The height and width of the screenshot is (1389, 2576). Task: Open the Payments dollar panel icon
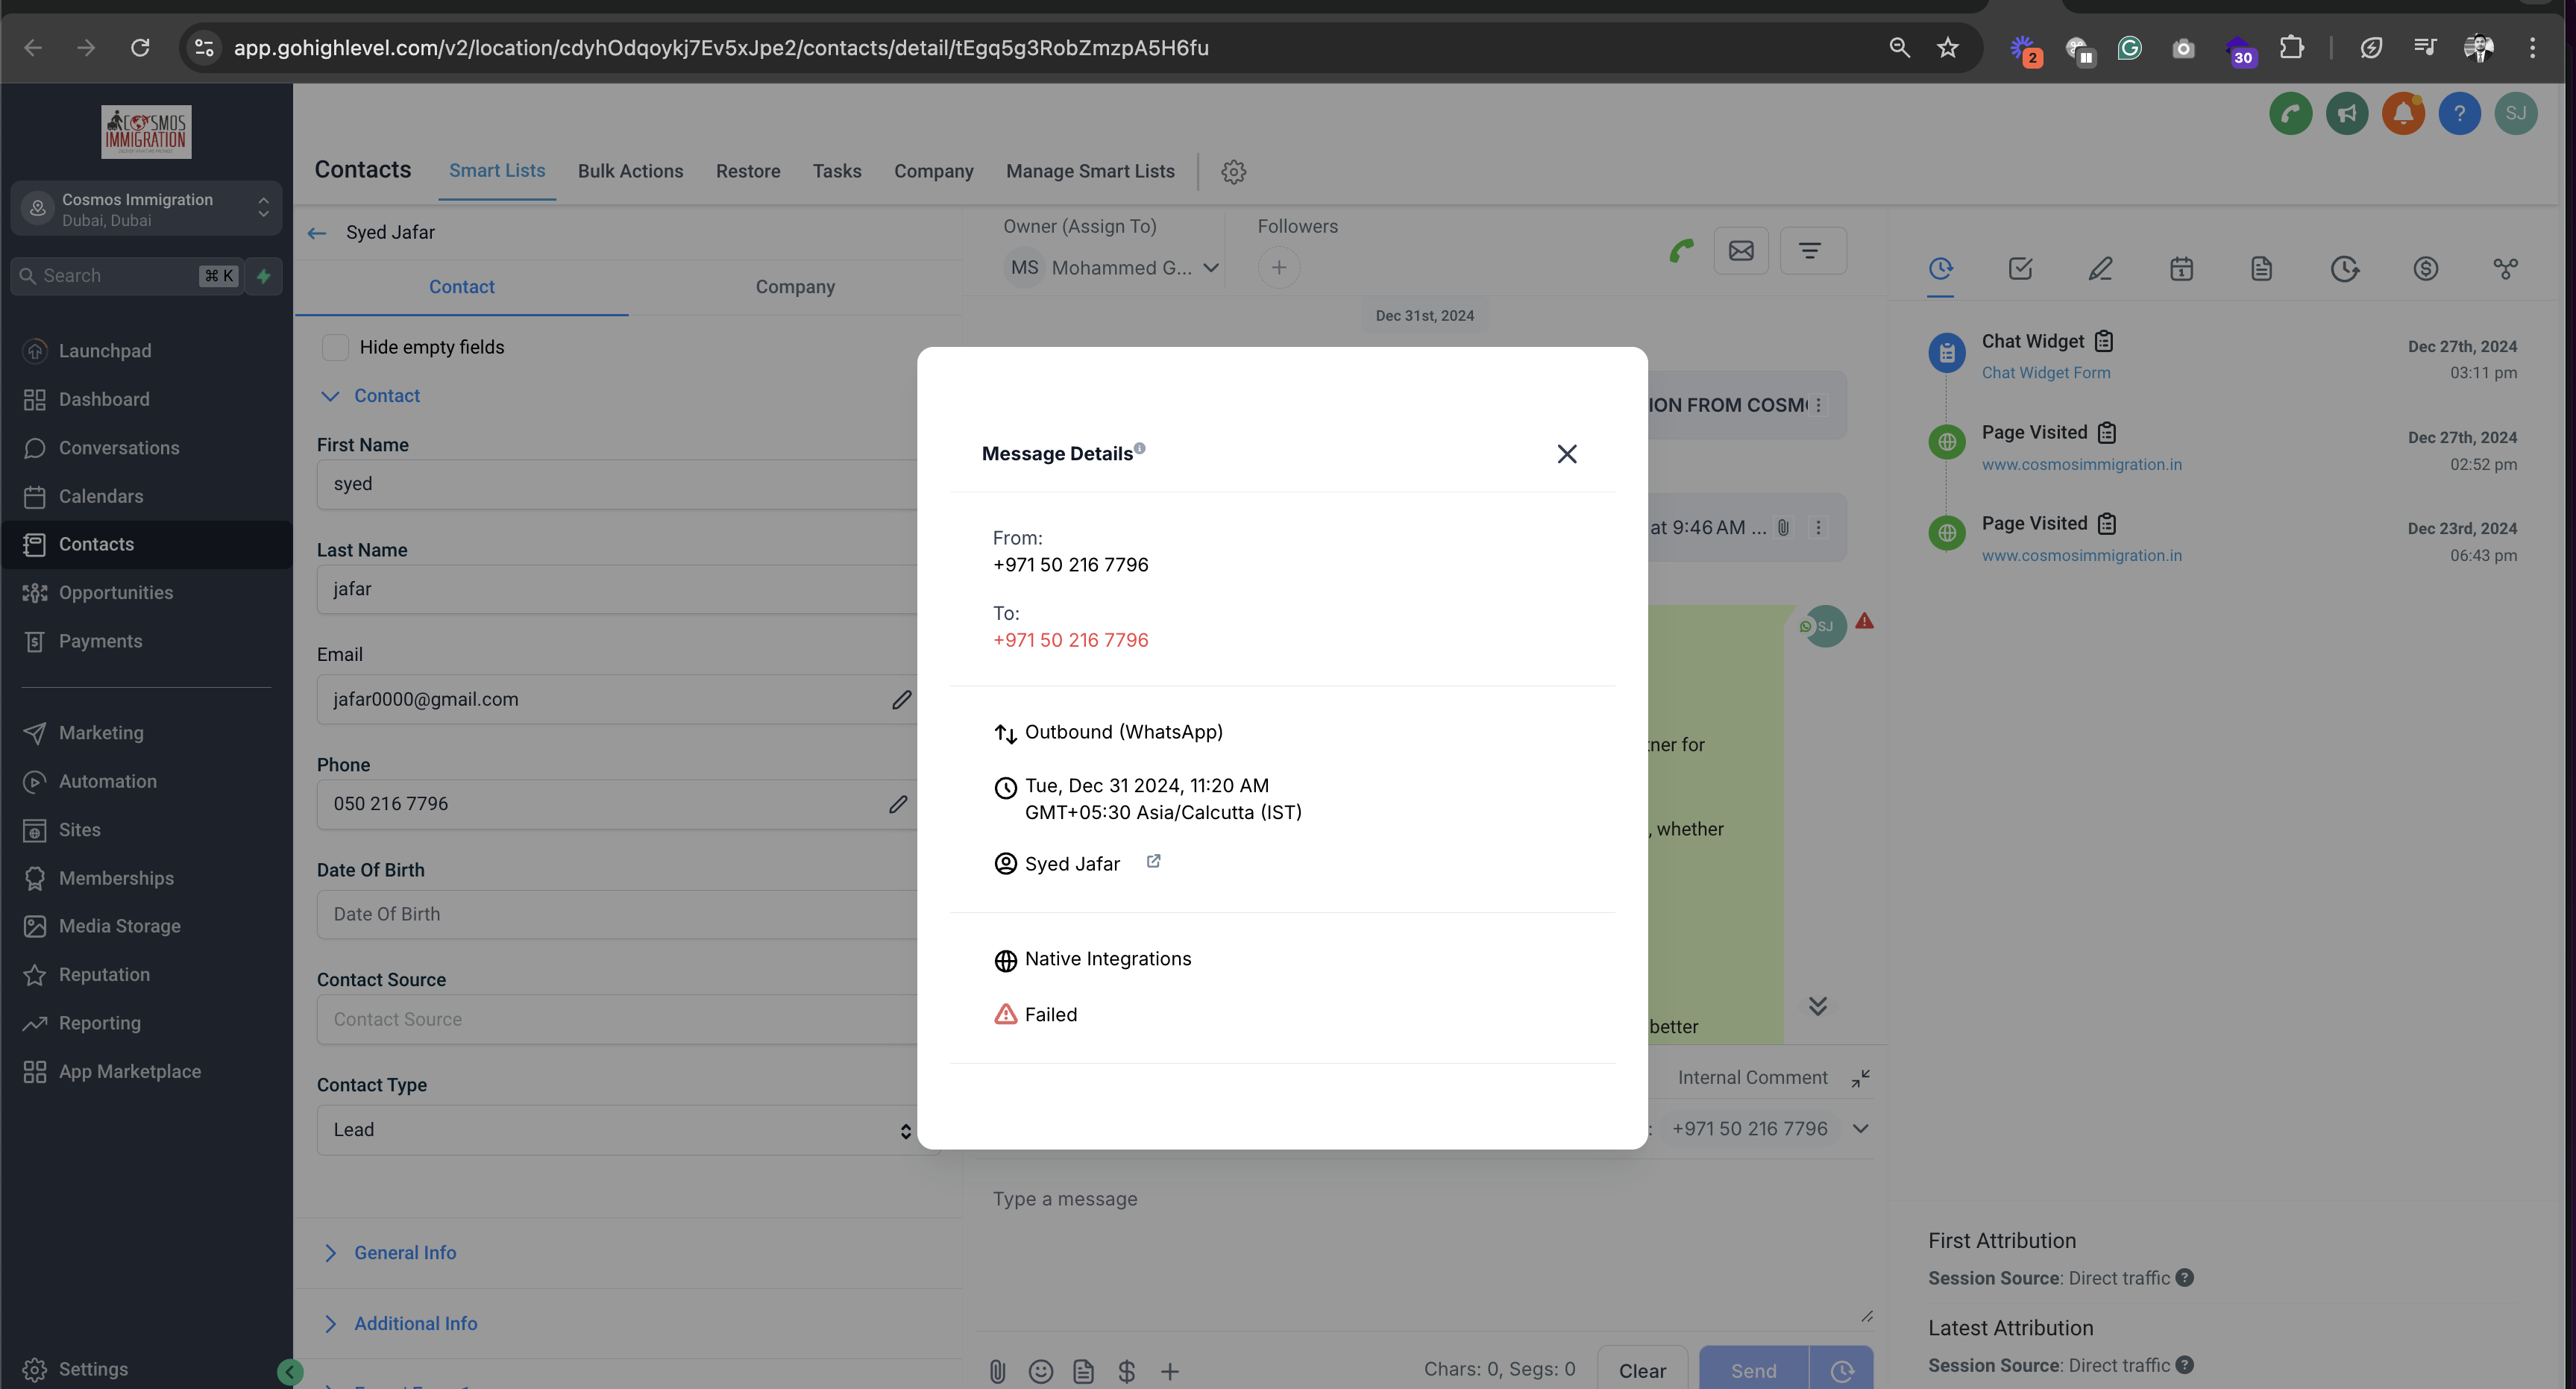point(2425,268)
